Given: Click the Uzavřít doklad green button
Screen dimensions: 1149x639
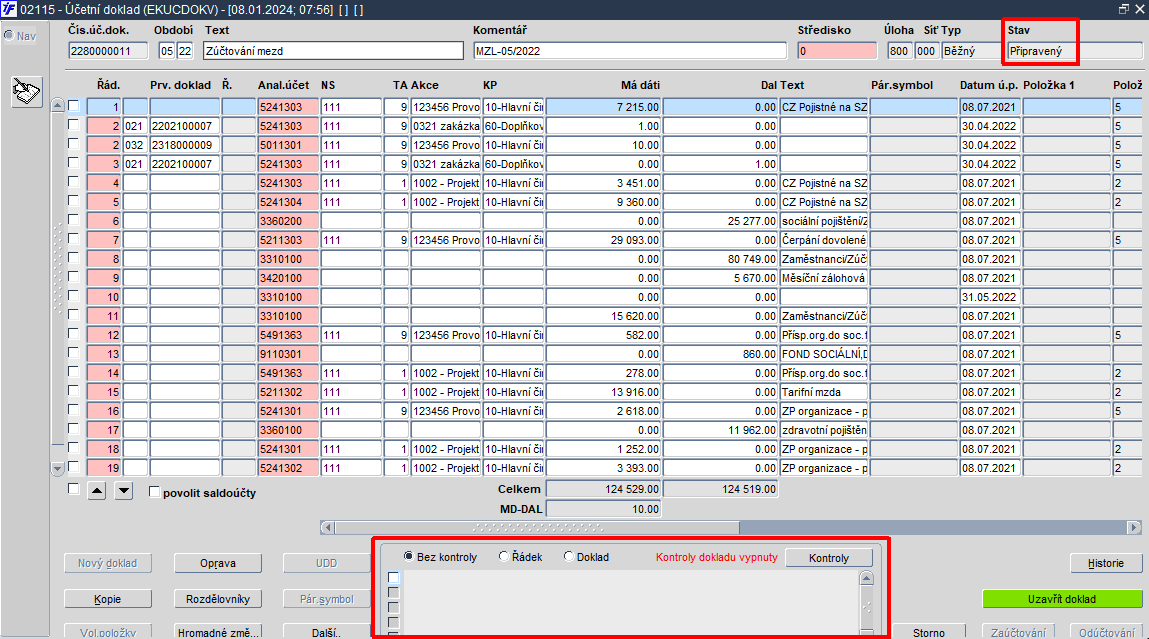Looking at the screenshot, I should click(x=1062, y=599).
